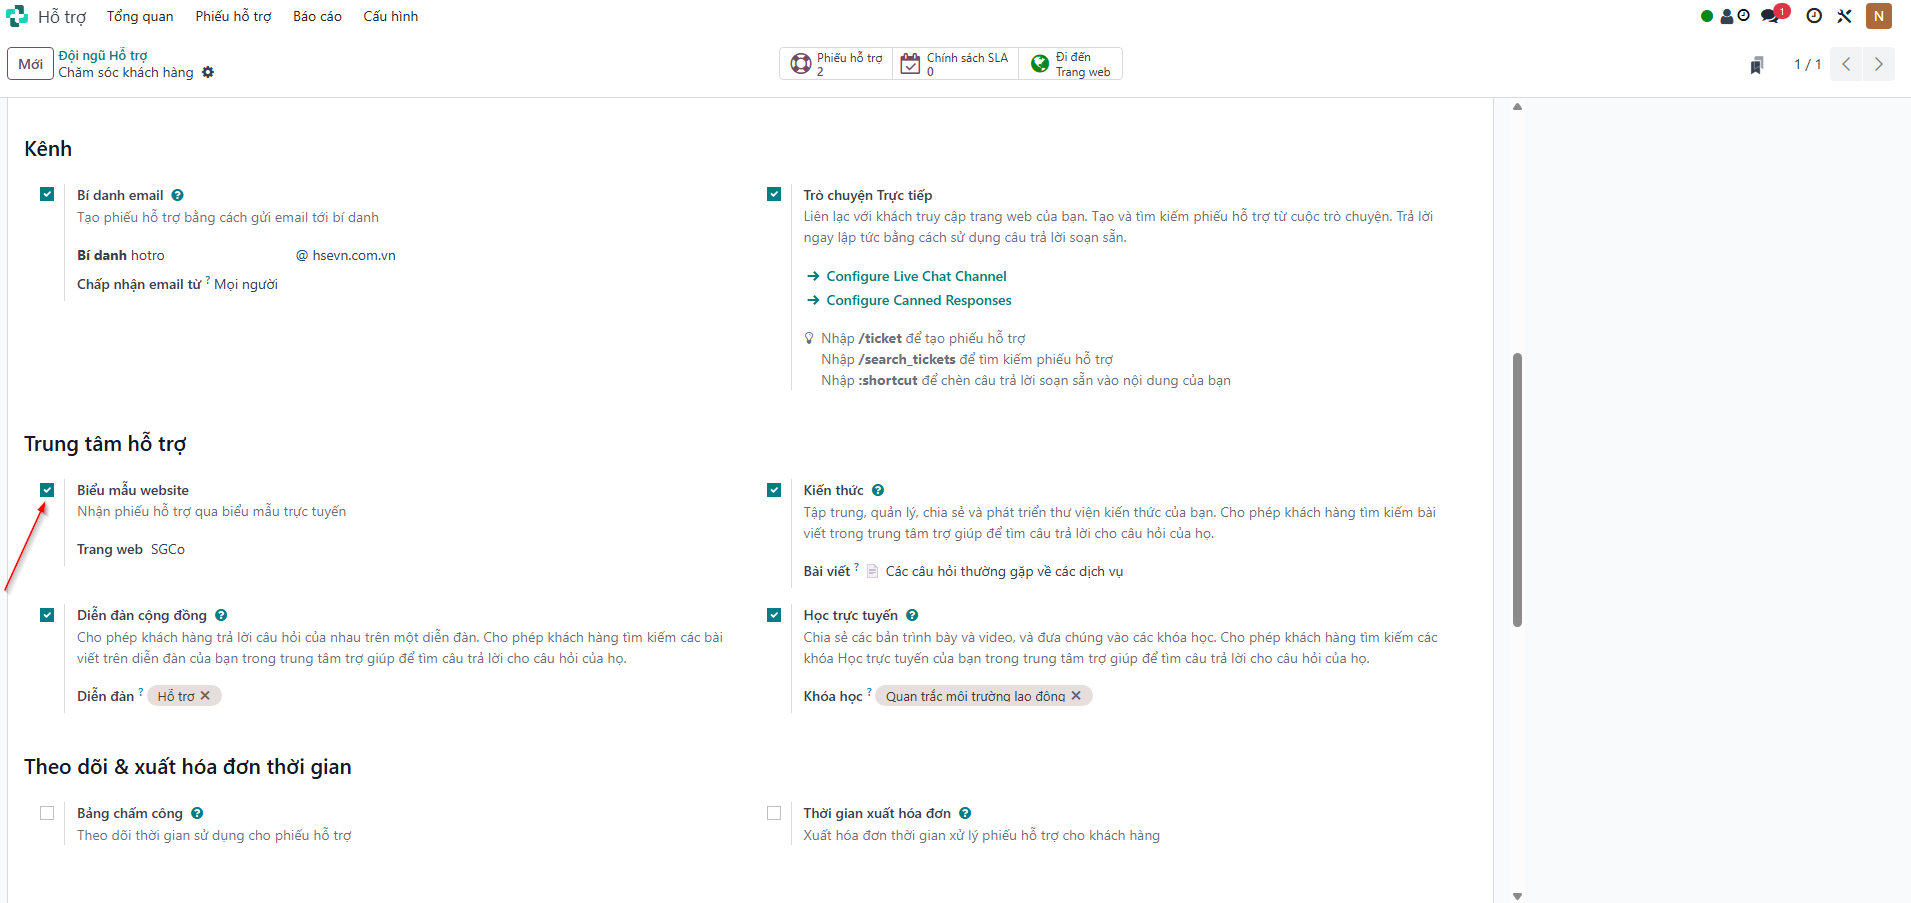Click the bookmark icon beside the pager
Viewport: 1911px width, 903px height.
point(1757,65)
